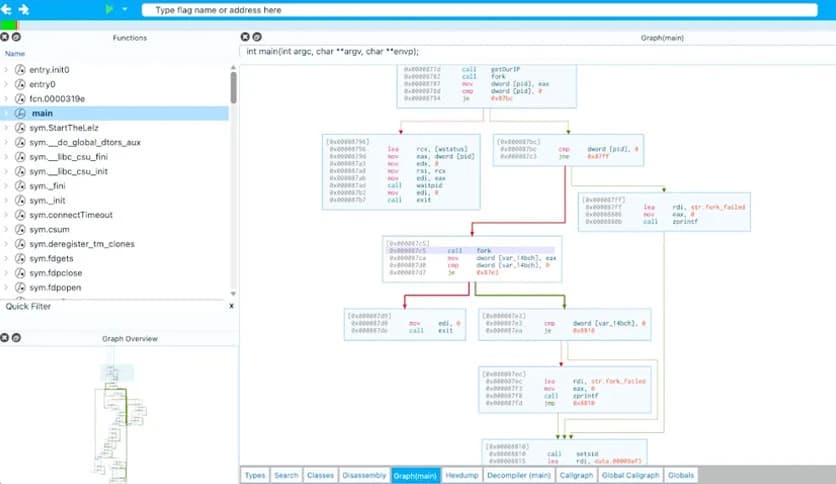Close the Functions panel with its X icon
The image size is (836, 484).
point(5,37)
